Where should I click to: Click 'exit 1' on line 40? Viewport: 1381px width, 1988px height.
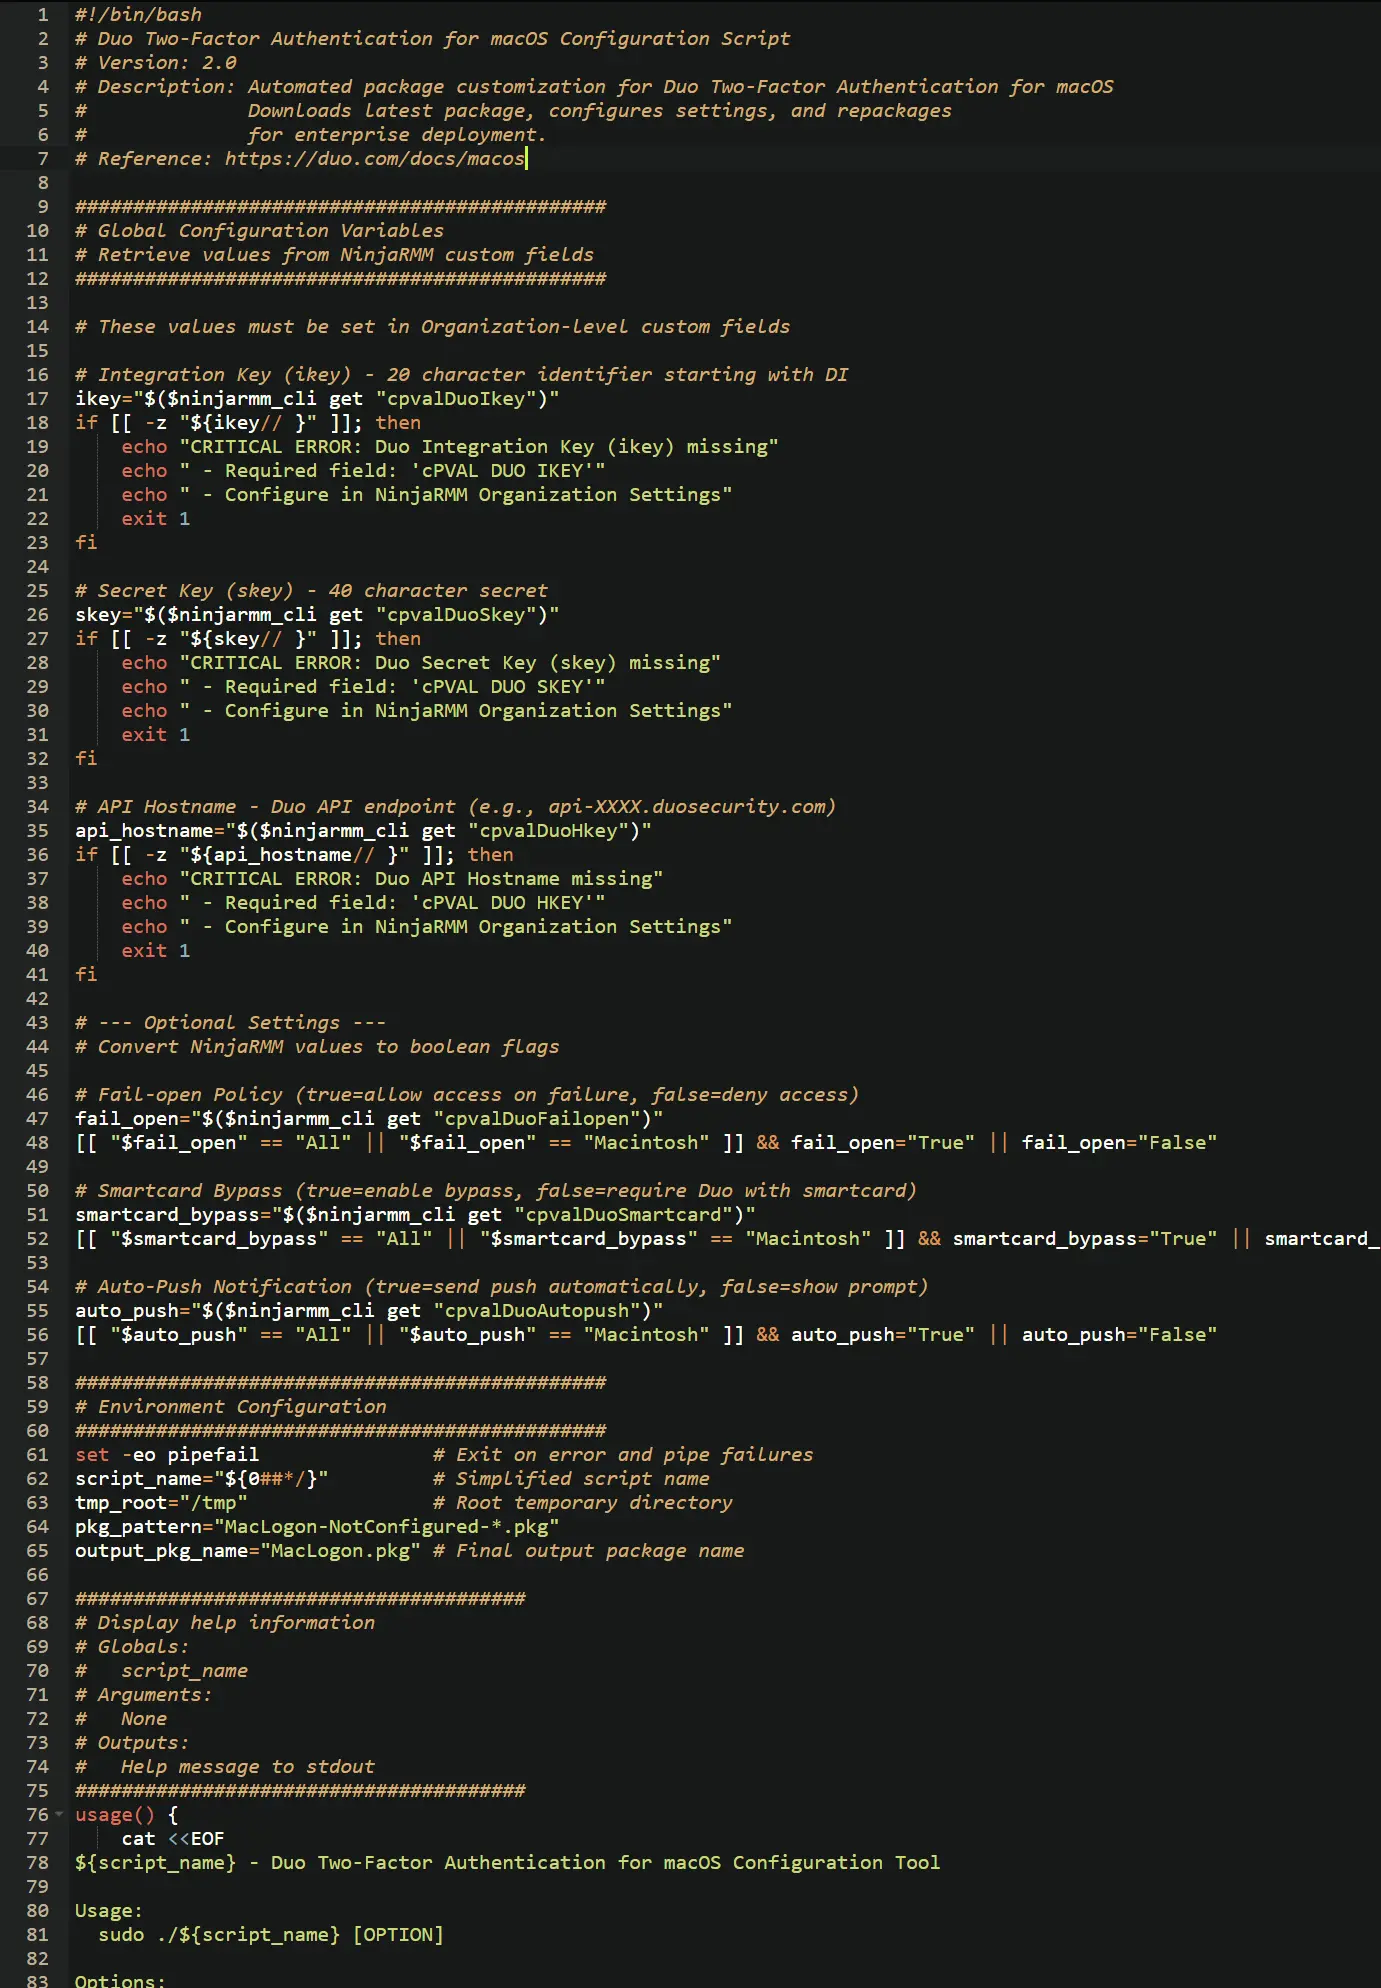[x=156, y=950]
